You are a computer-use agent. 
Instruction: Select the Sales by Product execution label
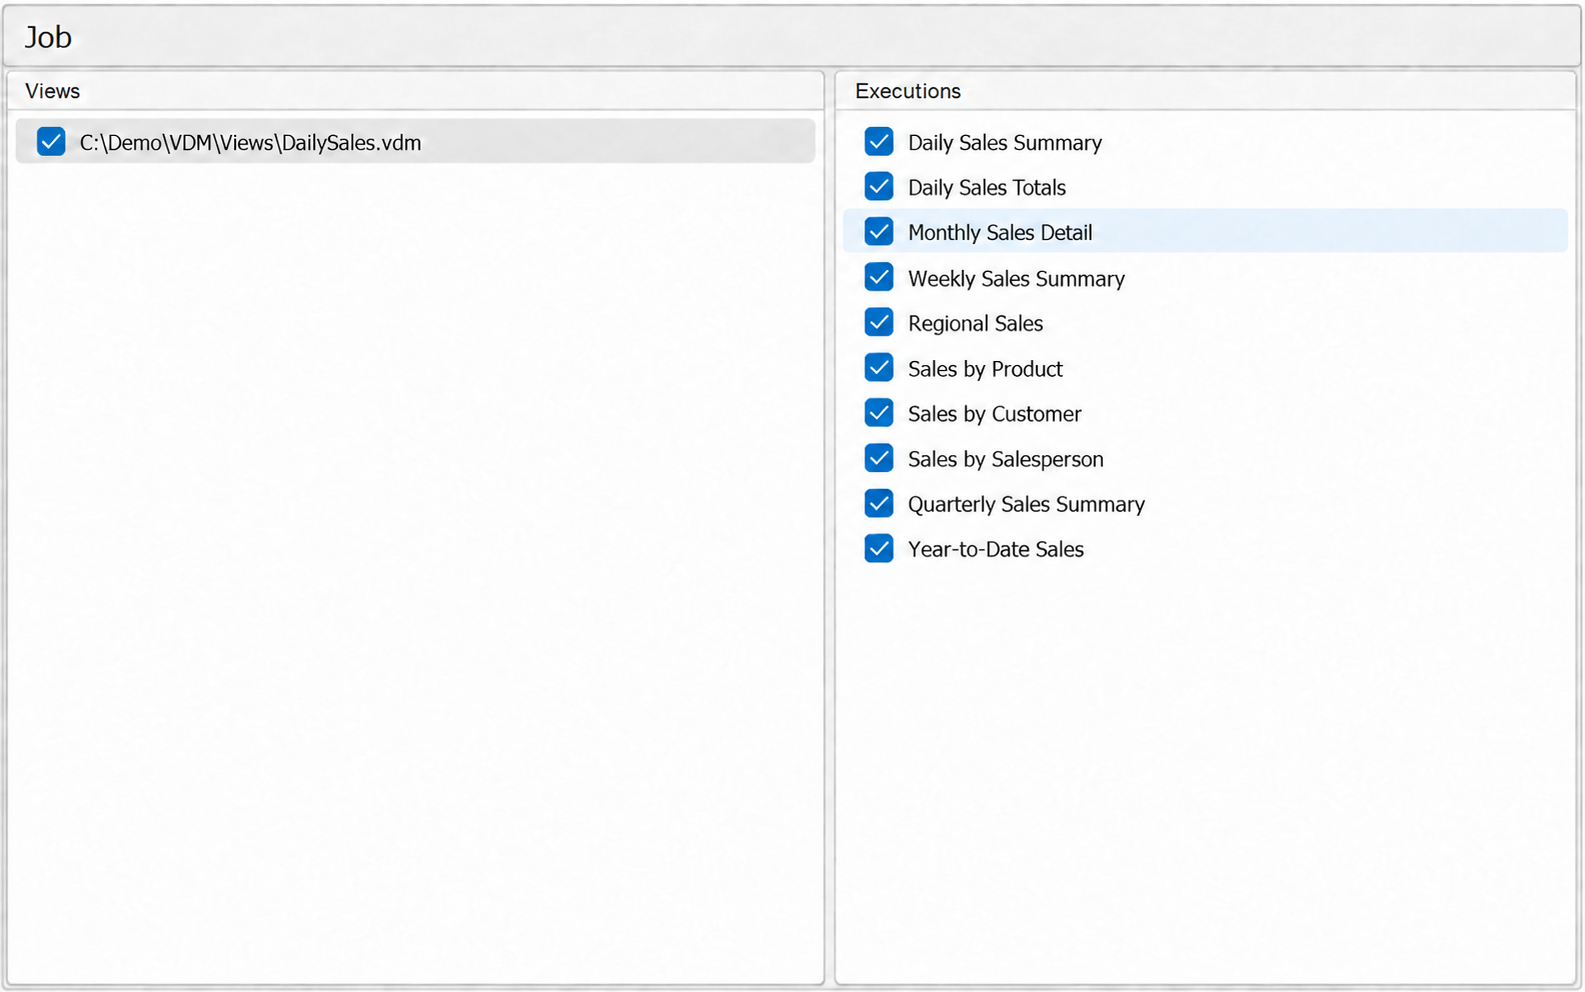985,369
